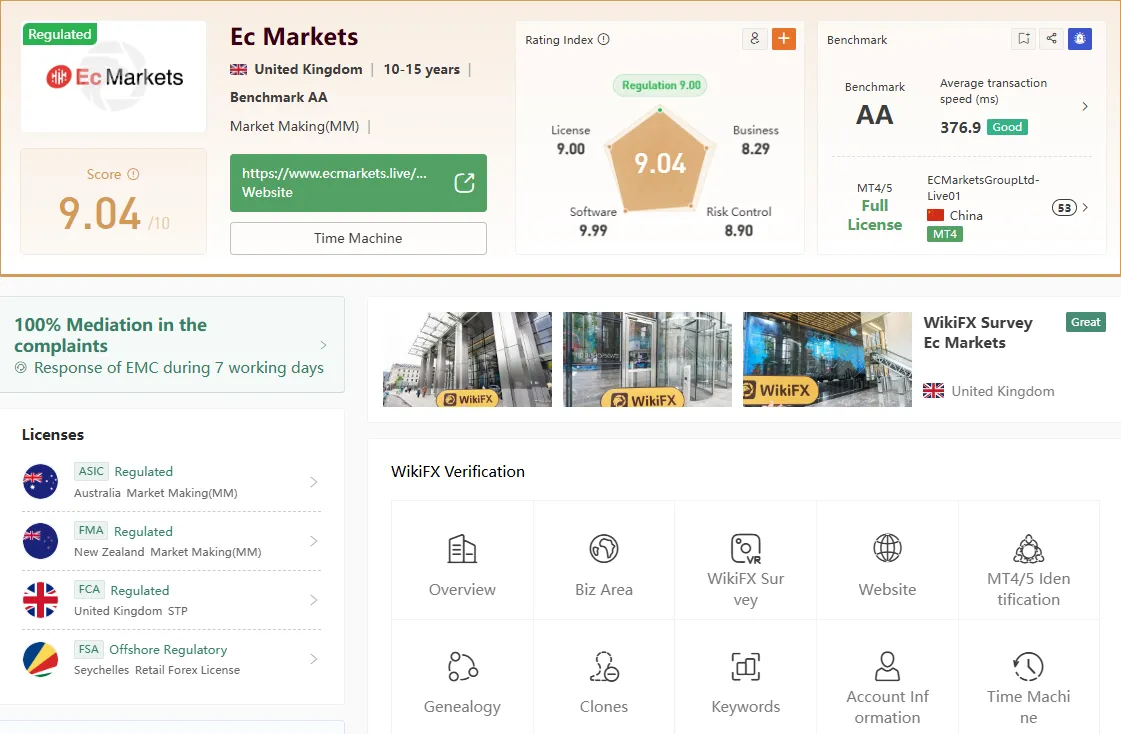Click the bookmark icon in Benchmark panel
Screen dimensions: 1121x734
(1024, 39)
